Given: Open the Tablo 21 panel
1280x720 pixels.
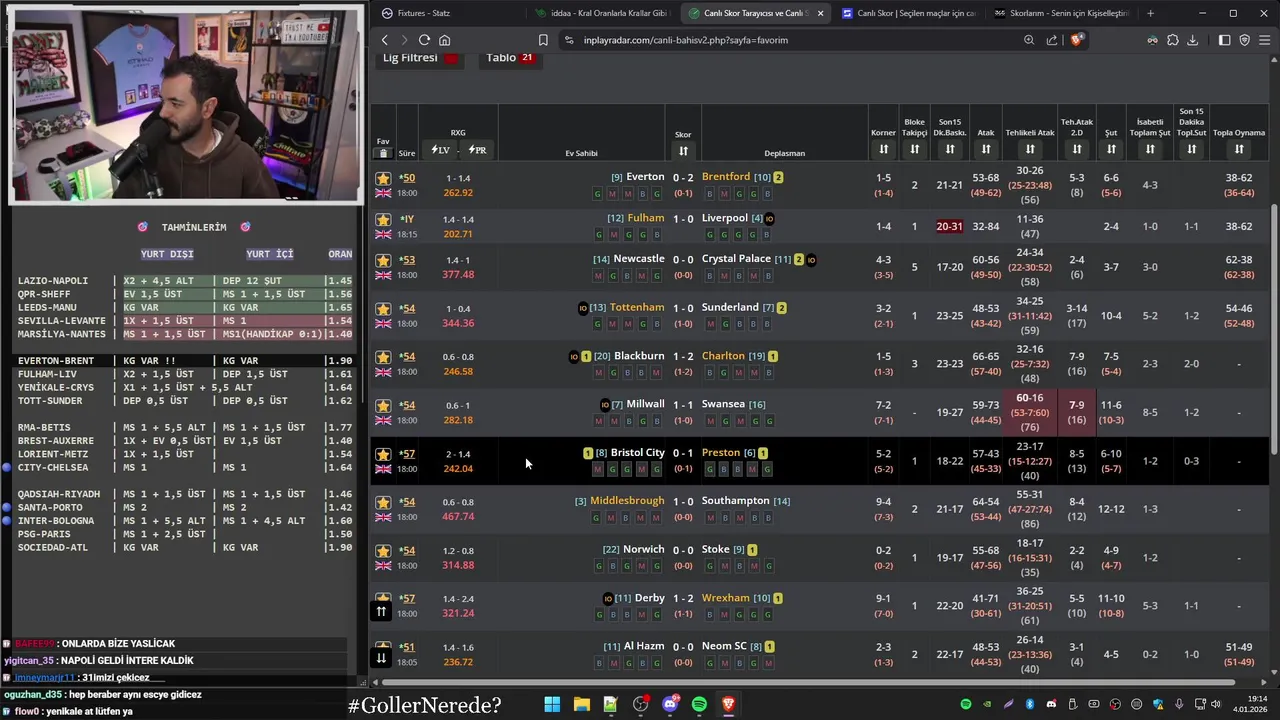Looking at the screenshot, I should [x=513, y=58].
